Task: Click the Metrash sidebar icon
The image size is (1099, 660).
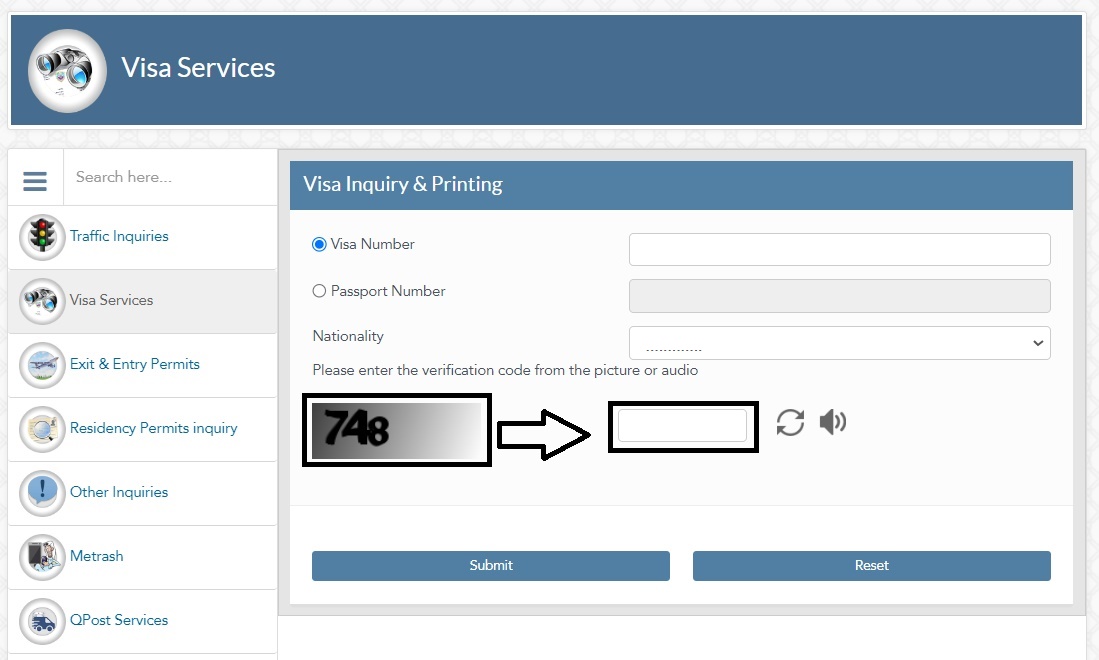Action: [42, 557]
